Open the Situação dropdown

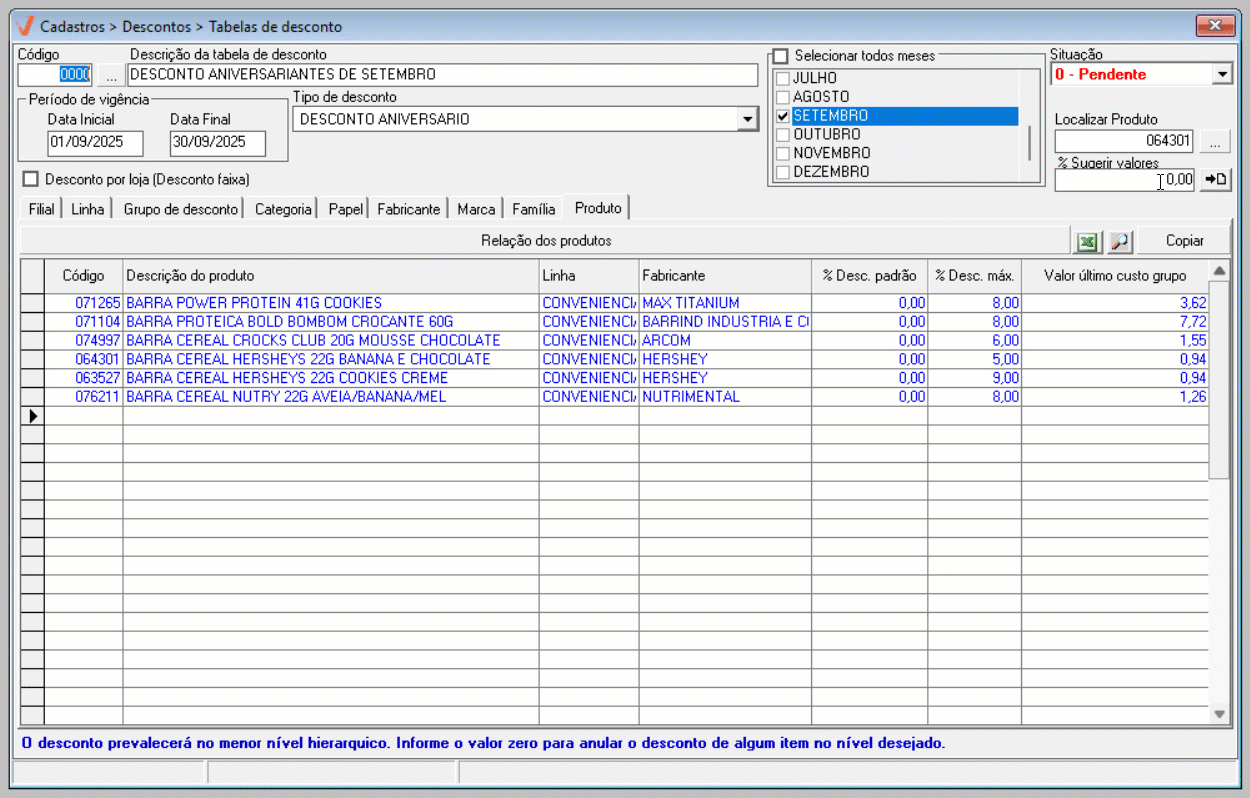tap(1222, 75)
